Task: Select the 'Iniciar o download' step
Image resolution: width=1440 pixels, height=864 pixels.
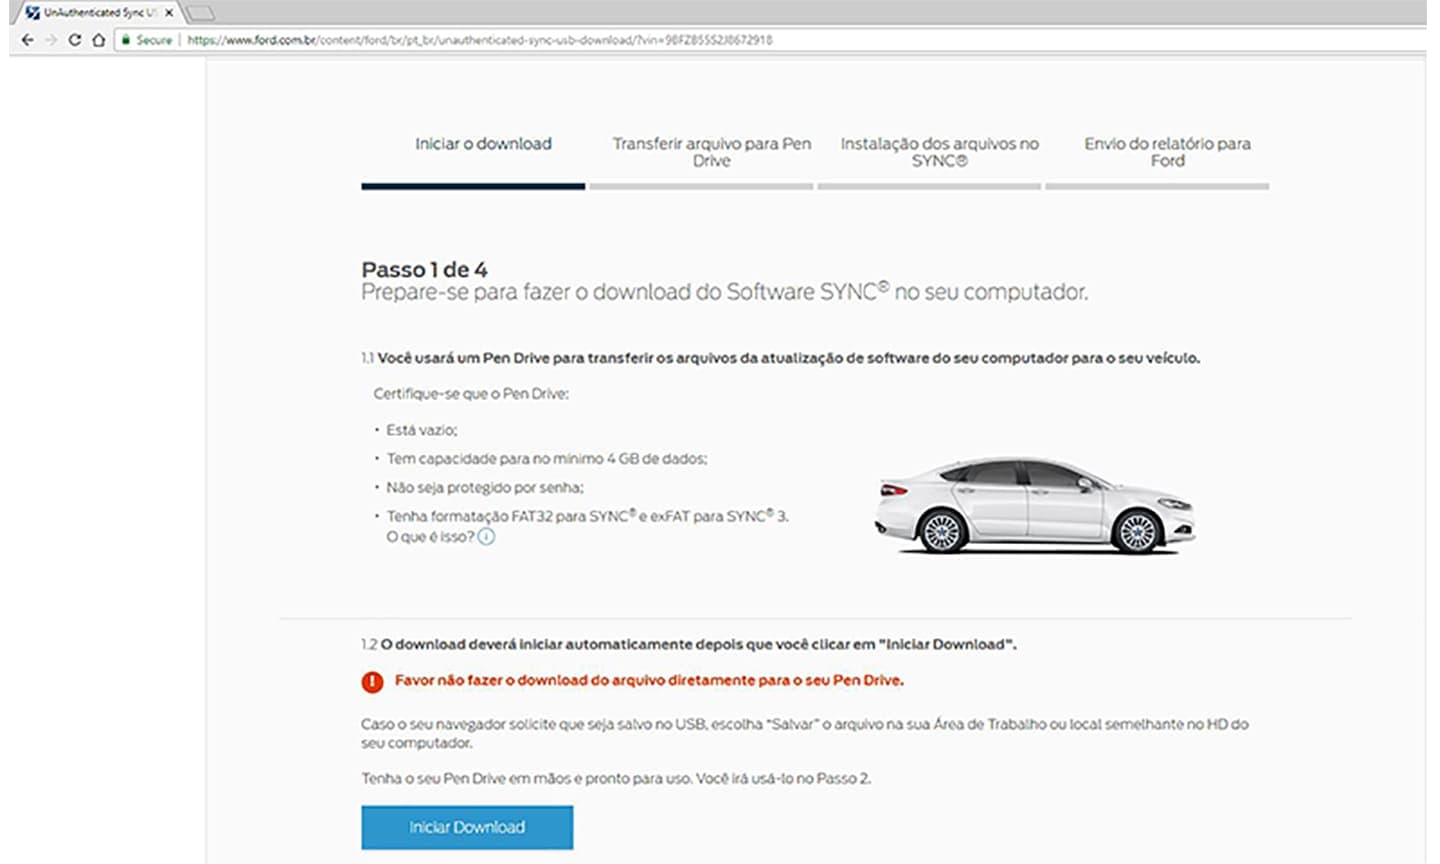Action: tap(483, 144)
